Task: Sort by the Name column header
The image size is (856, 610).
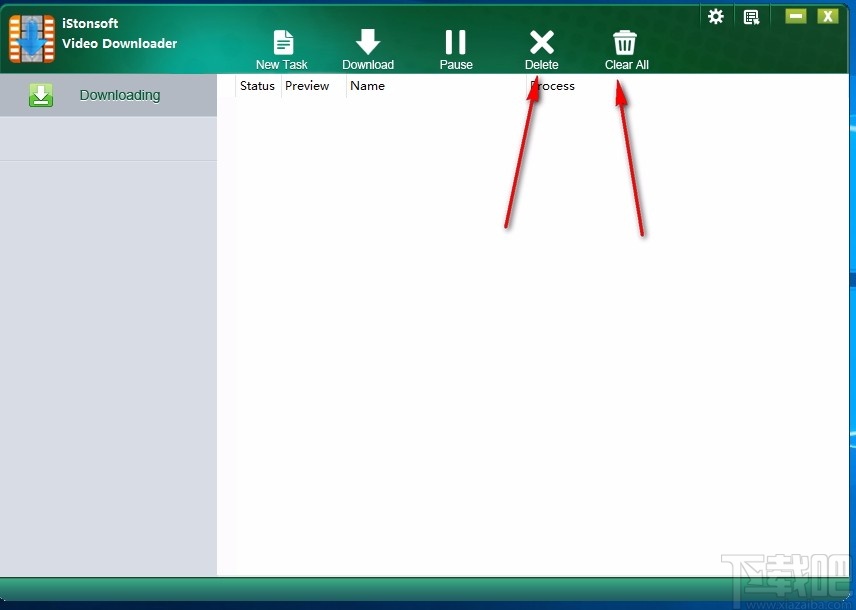Action: [367, 86]
